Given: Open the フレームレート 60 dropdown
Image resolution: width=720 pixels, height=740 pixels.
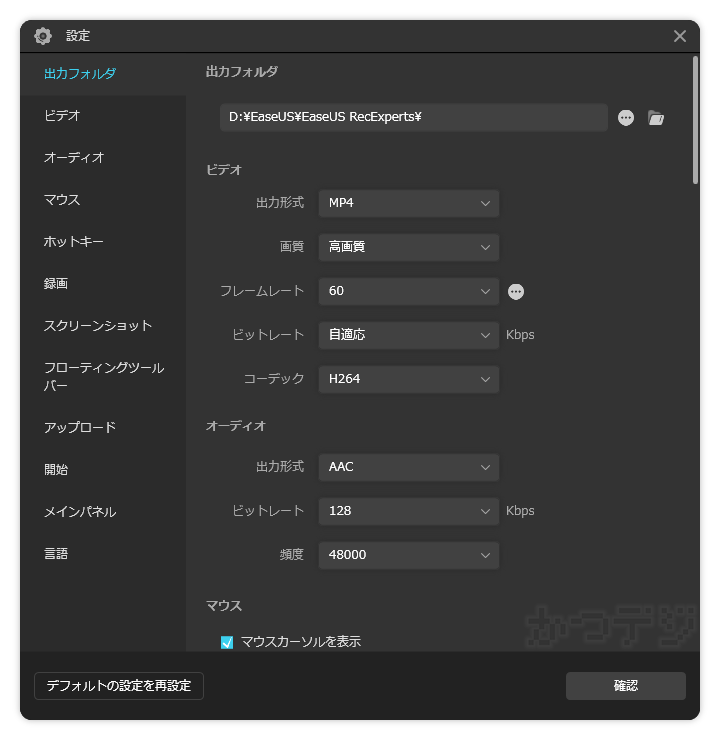Looking at the screenshot, I should [x=409, y=291].
